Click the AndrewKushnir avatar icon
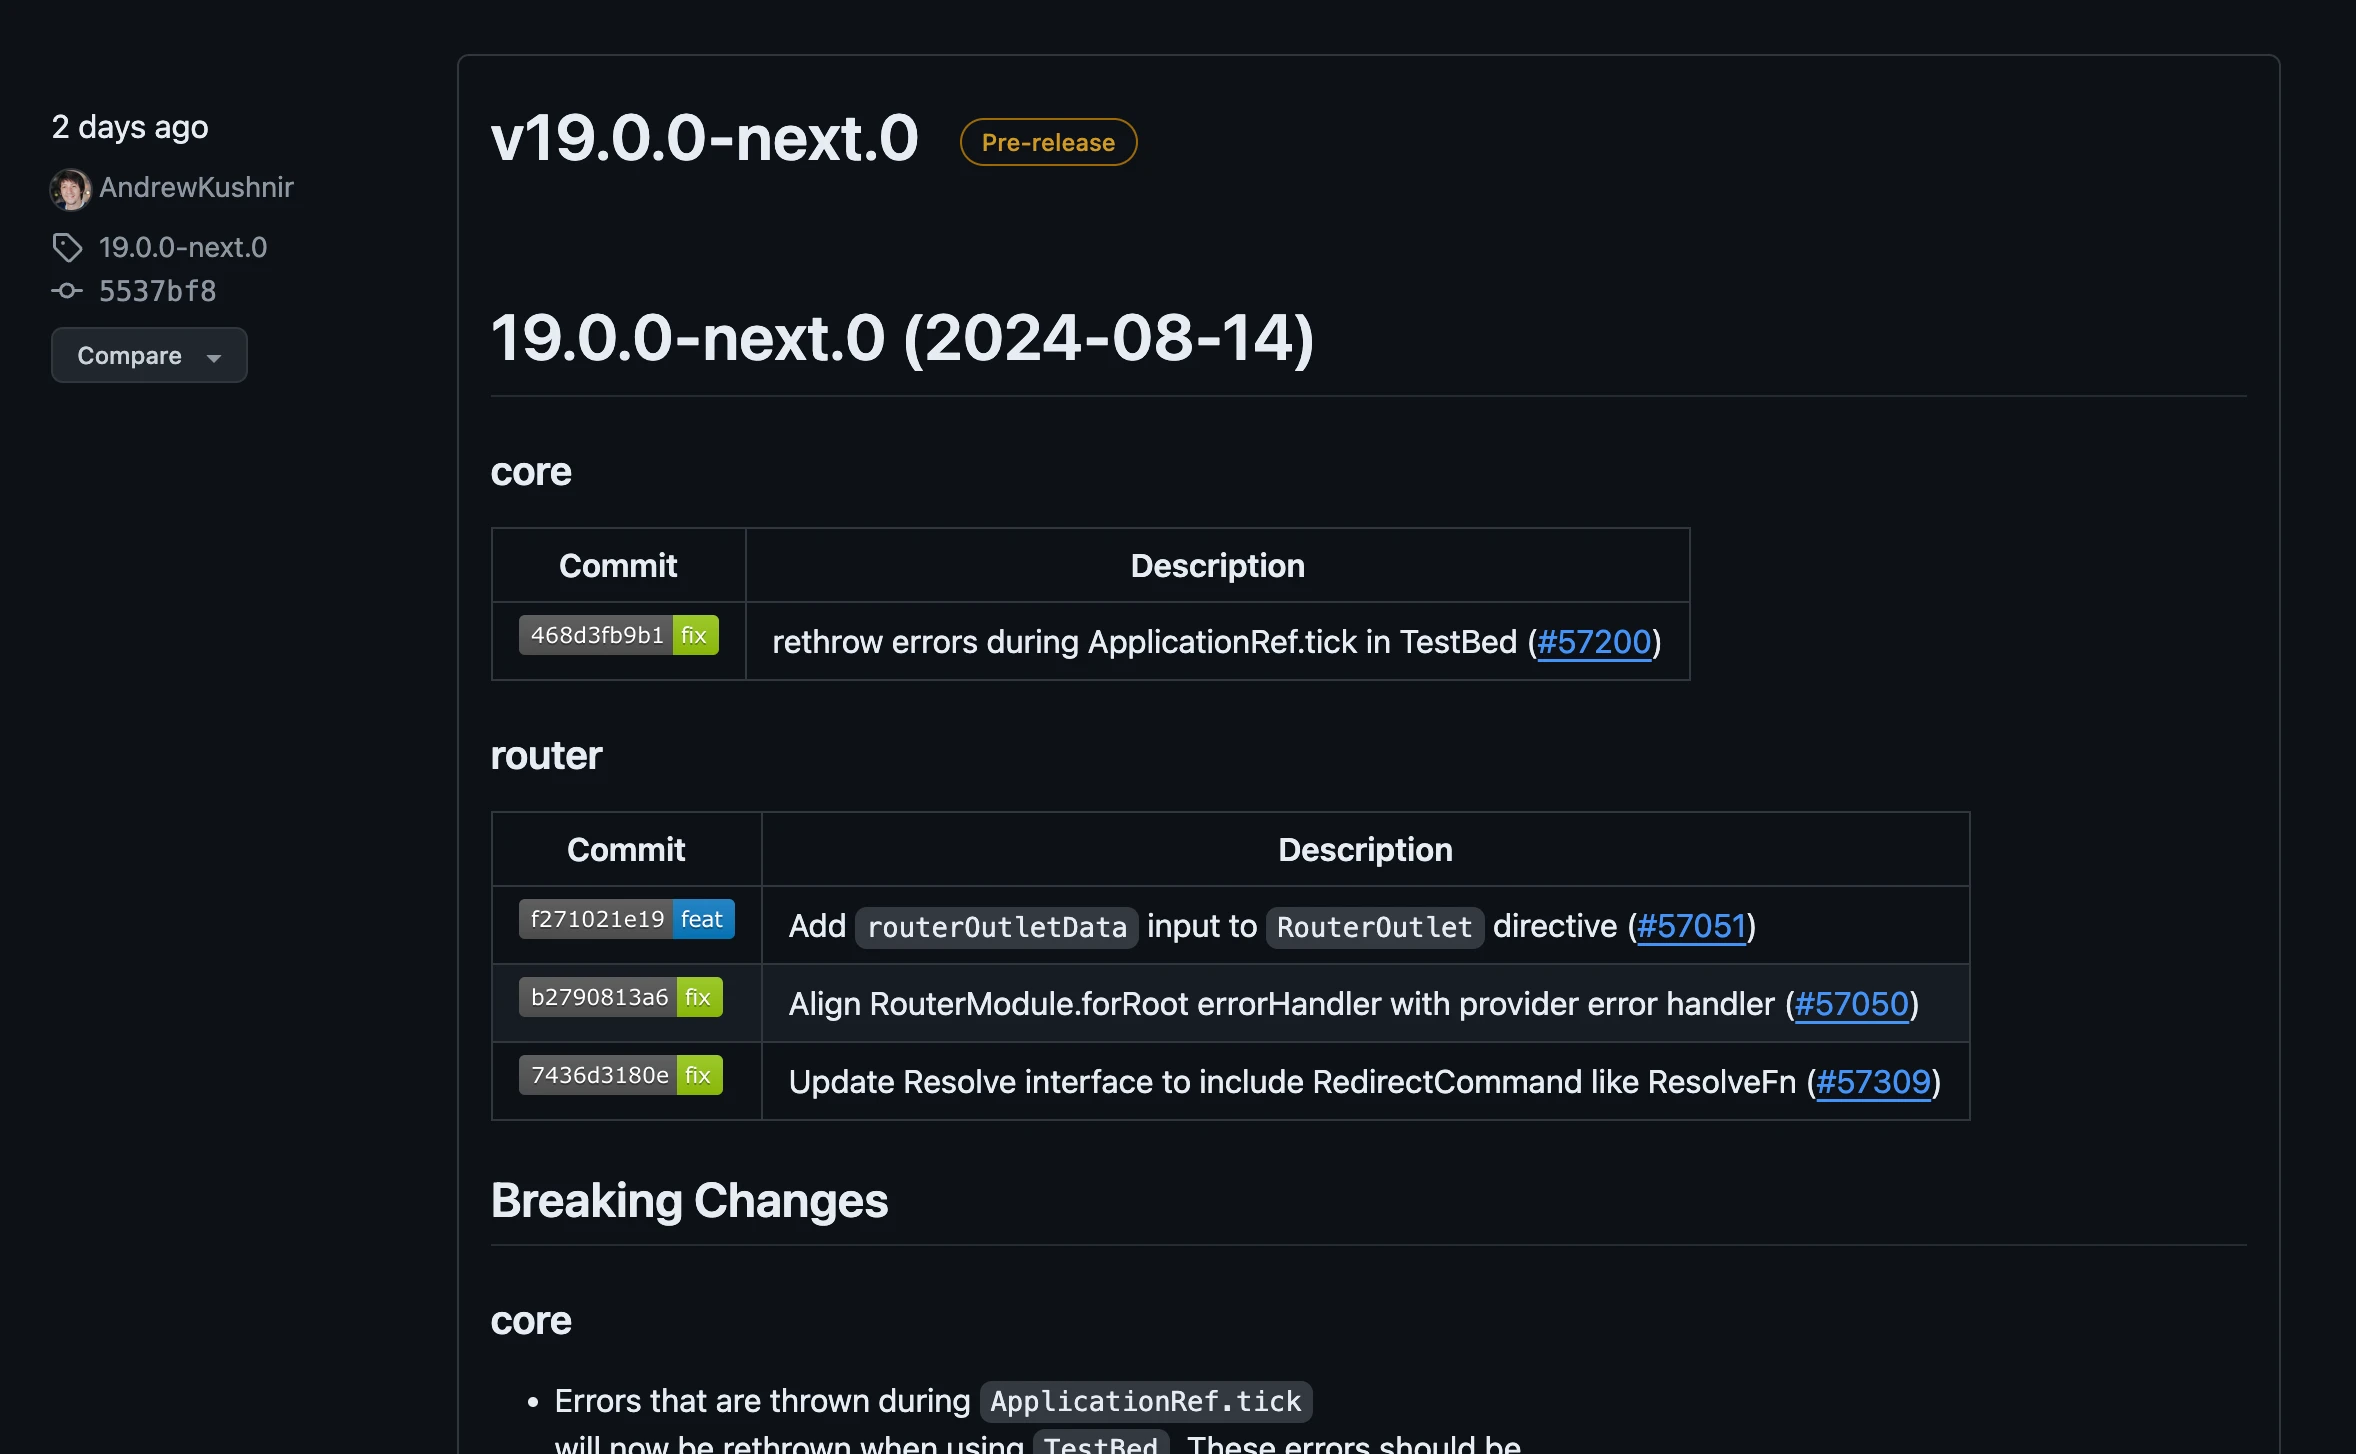 pos(69,185)
